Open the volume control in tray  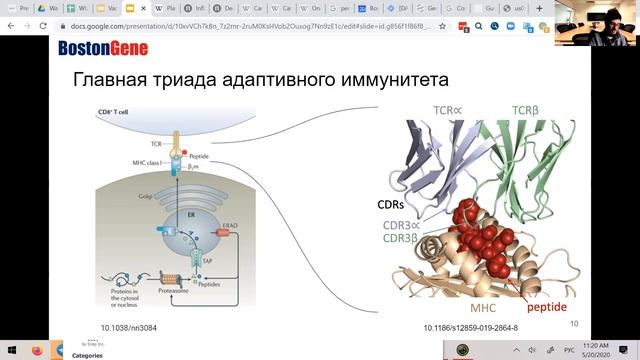[x=532, y=350]
